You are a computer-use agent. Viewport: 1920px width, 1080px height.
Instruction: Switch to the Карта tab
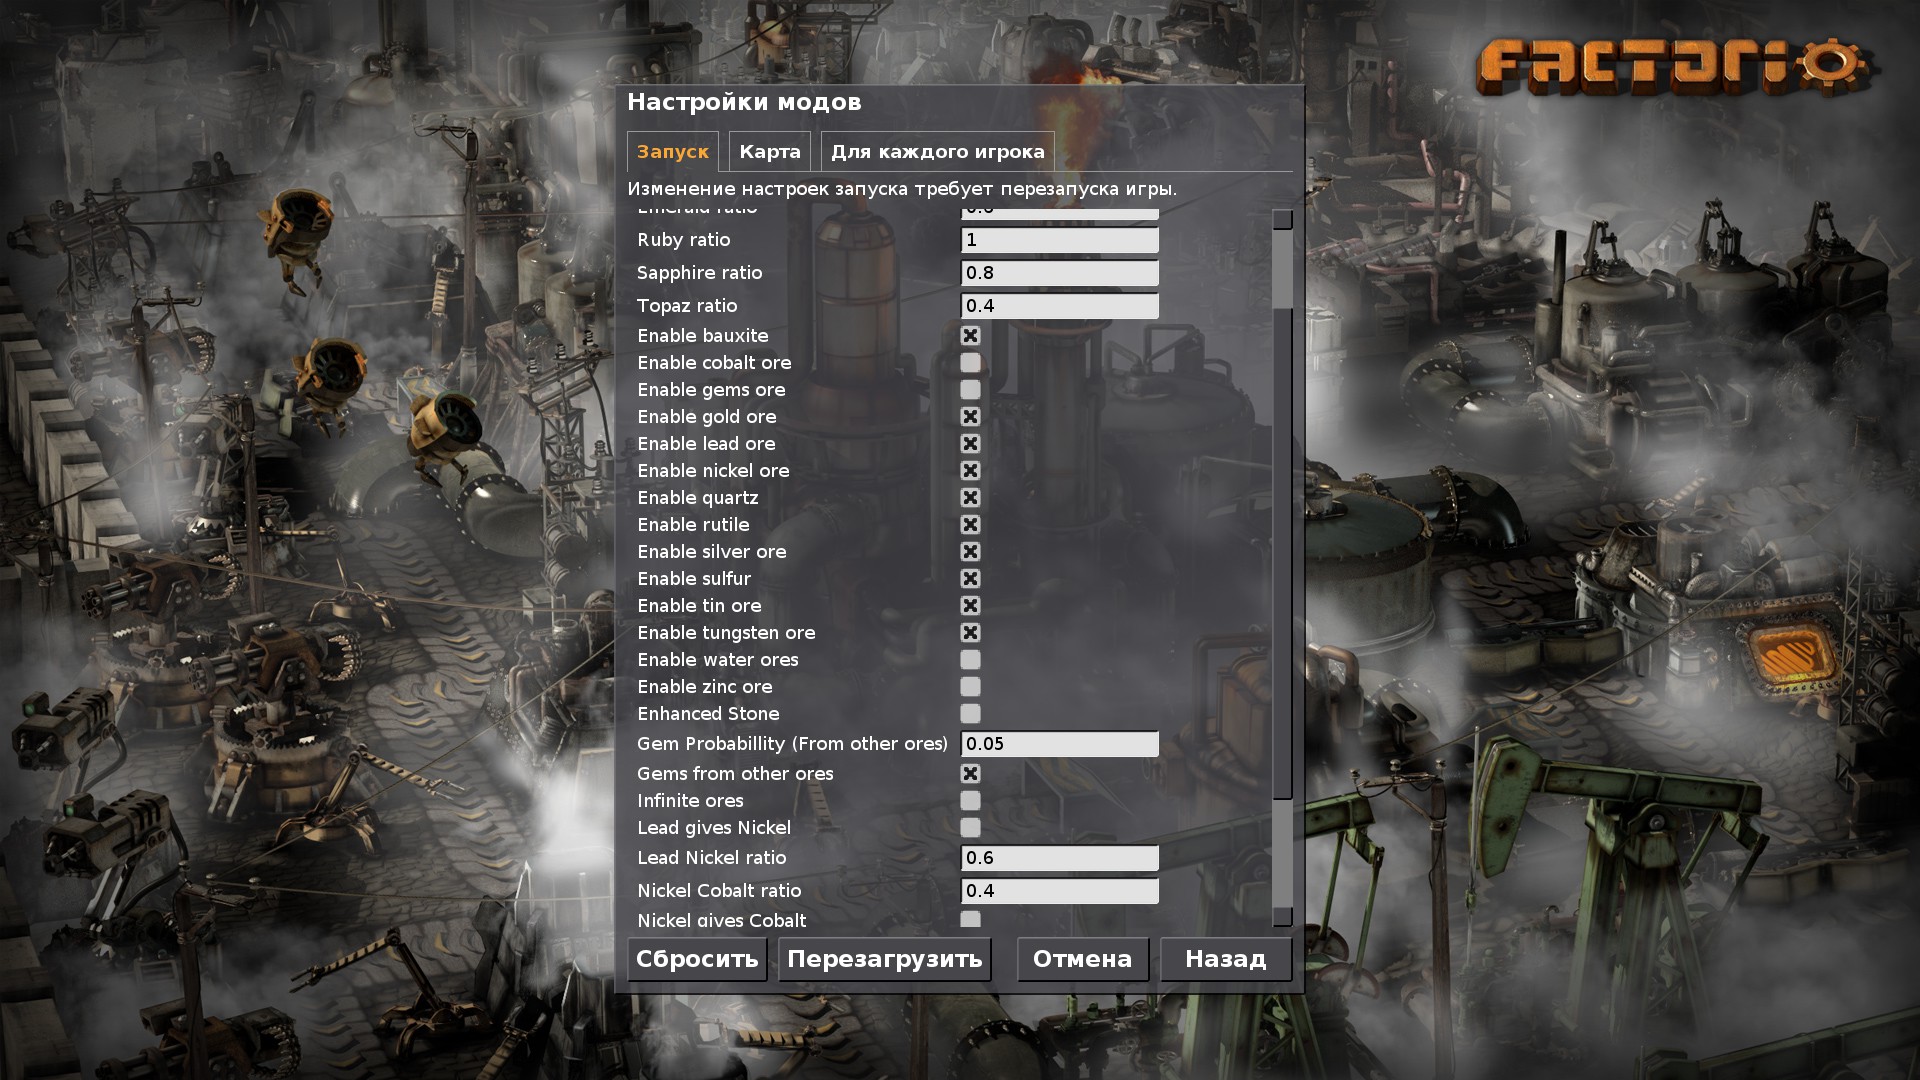click(769, 152)
